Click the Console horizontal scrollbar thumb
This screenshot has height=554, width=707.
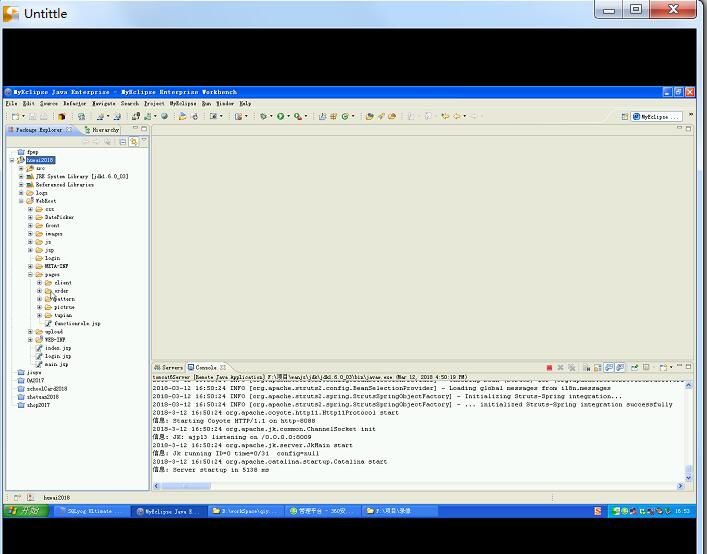pos(186,486)
